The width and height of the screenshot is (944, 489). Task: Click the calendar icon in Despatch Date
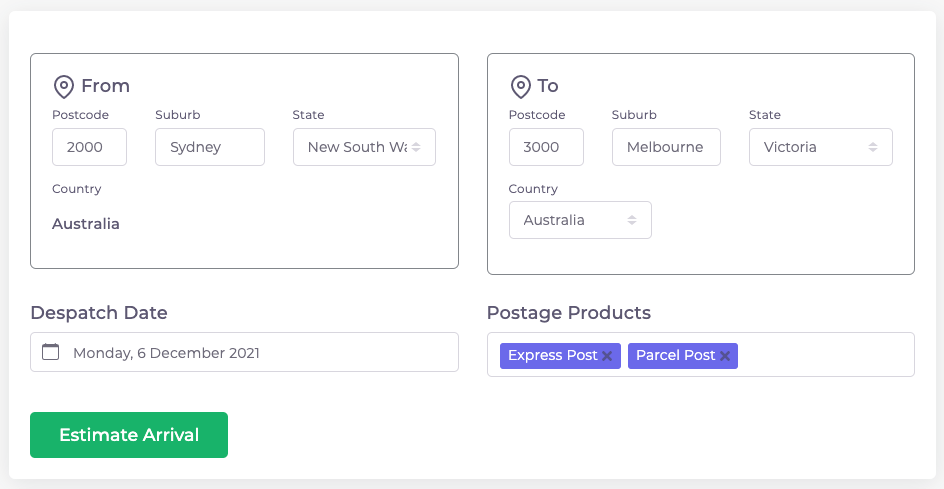(x=51, y=352)
